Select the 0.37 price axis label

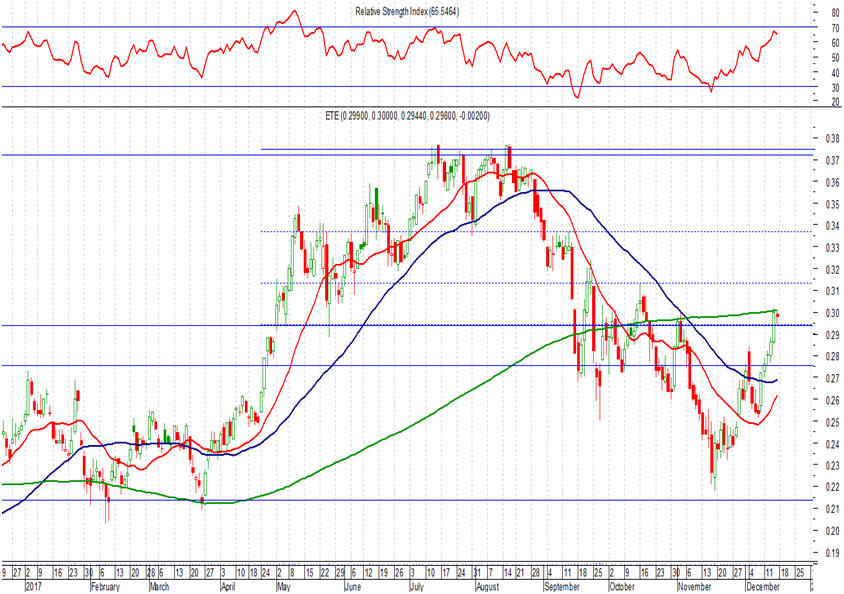[x=833, y=160]
